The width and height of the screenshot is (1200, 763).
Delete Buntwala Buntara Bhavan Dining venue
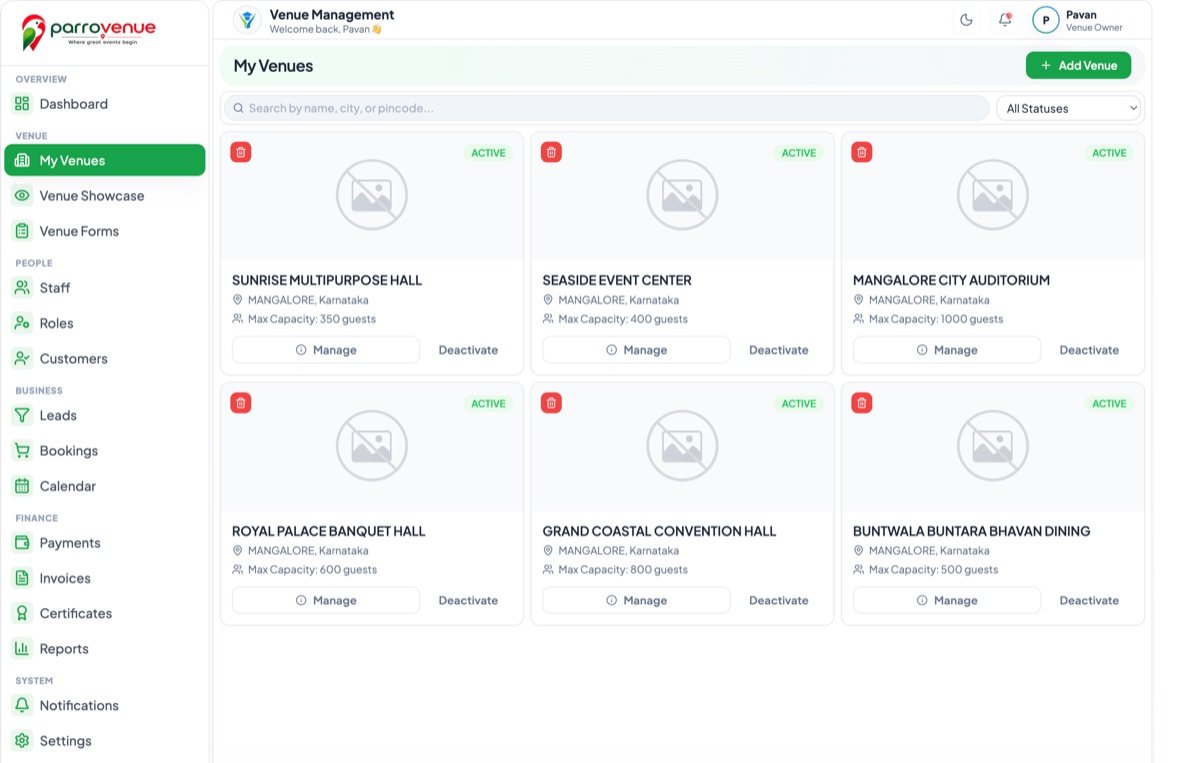coord(862,403)
